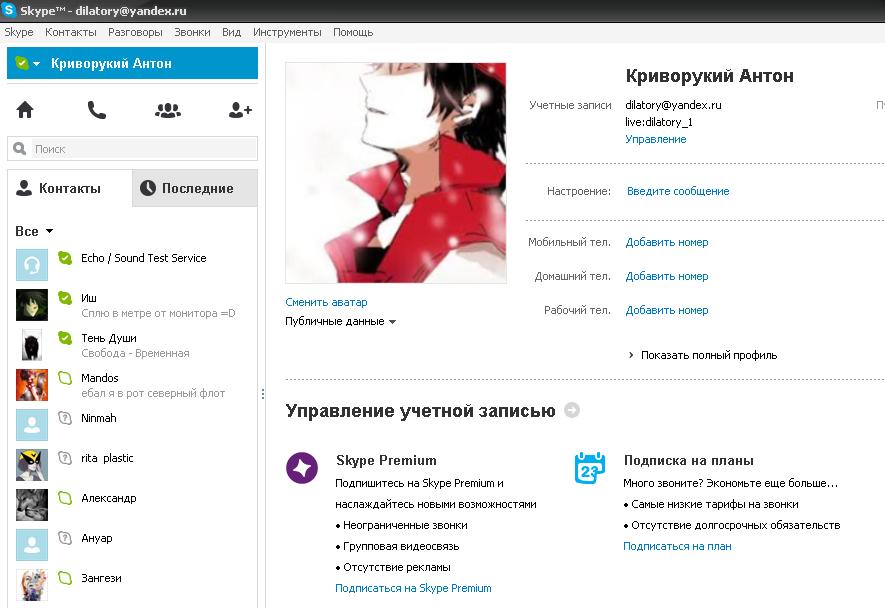Screen dimensions: 885x608
Task: Click the status icon next to Mandos
Action: pos(65,378)
